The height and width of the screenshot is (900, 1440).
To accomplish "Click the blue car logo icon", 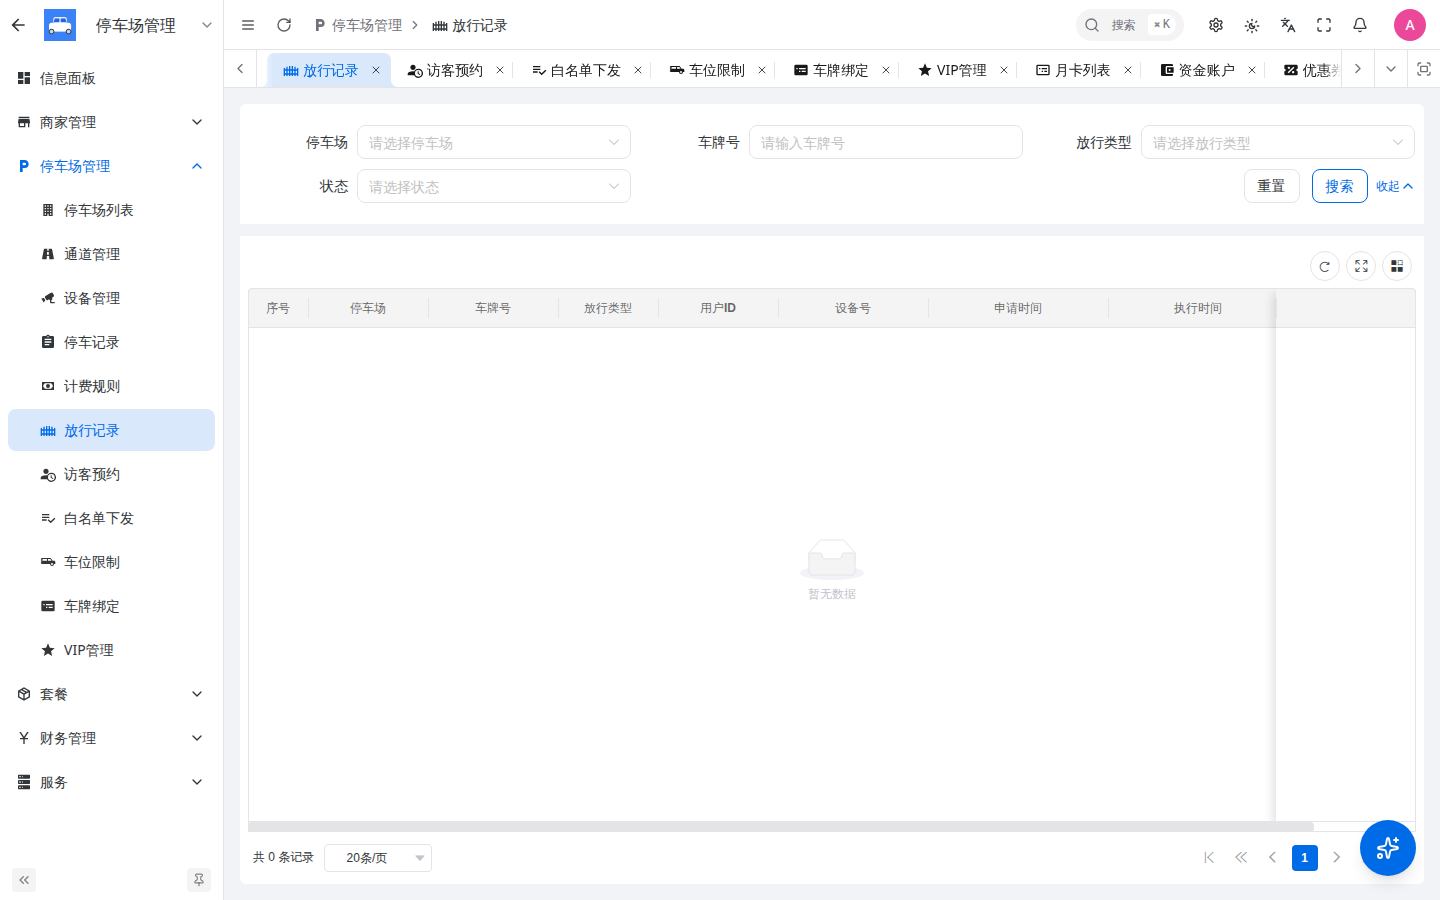I will [60, 25].
